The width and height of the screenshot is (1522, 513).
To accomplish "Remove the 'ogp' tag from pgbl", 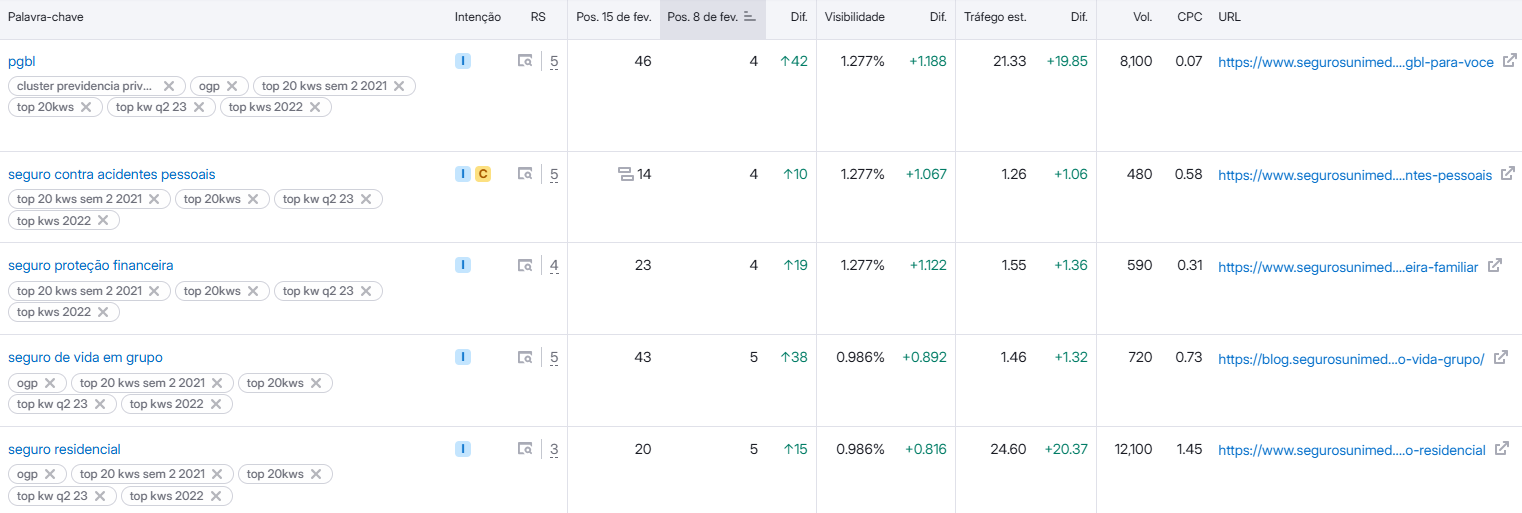I will click(232, 86).
